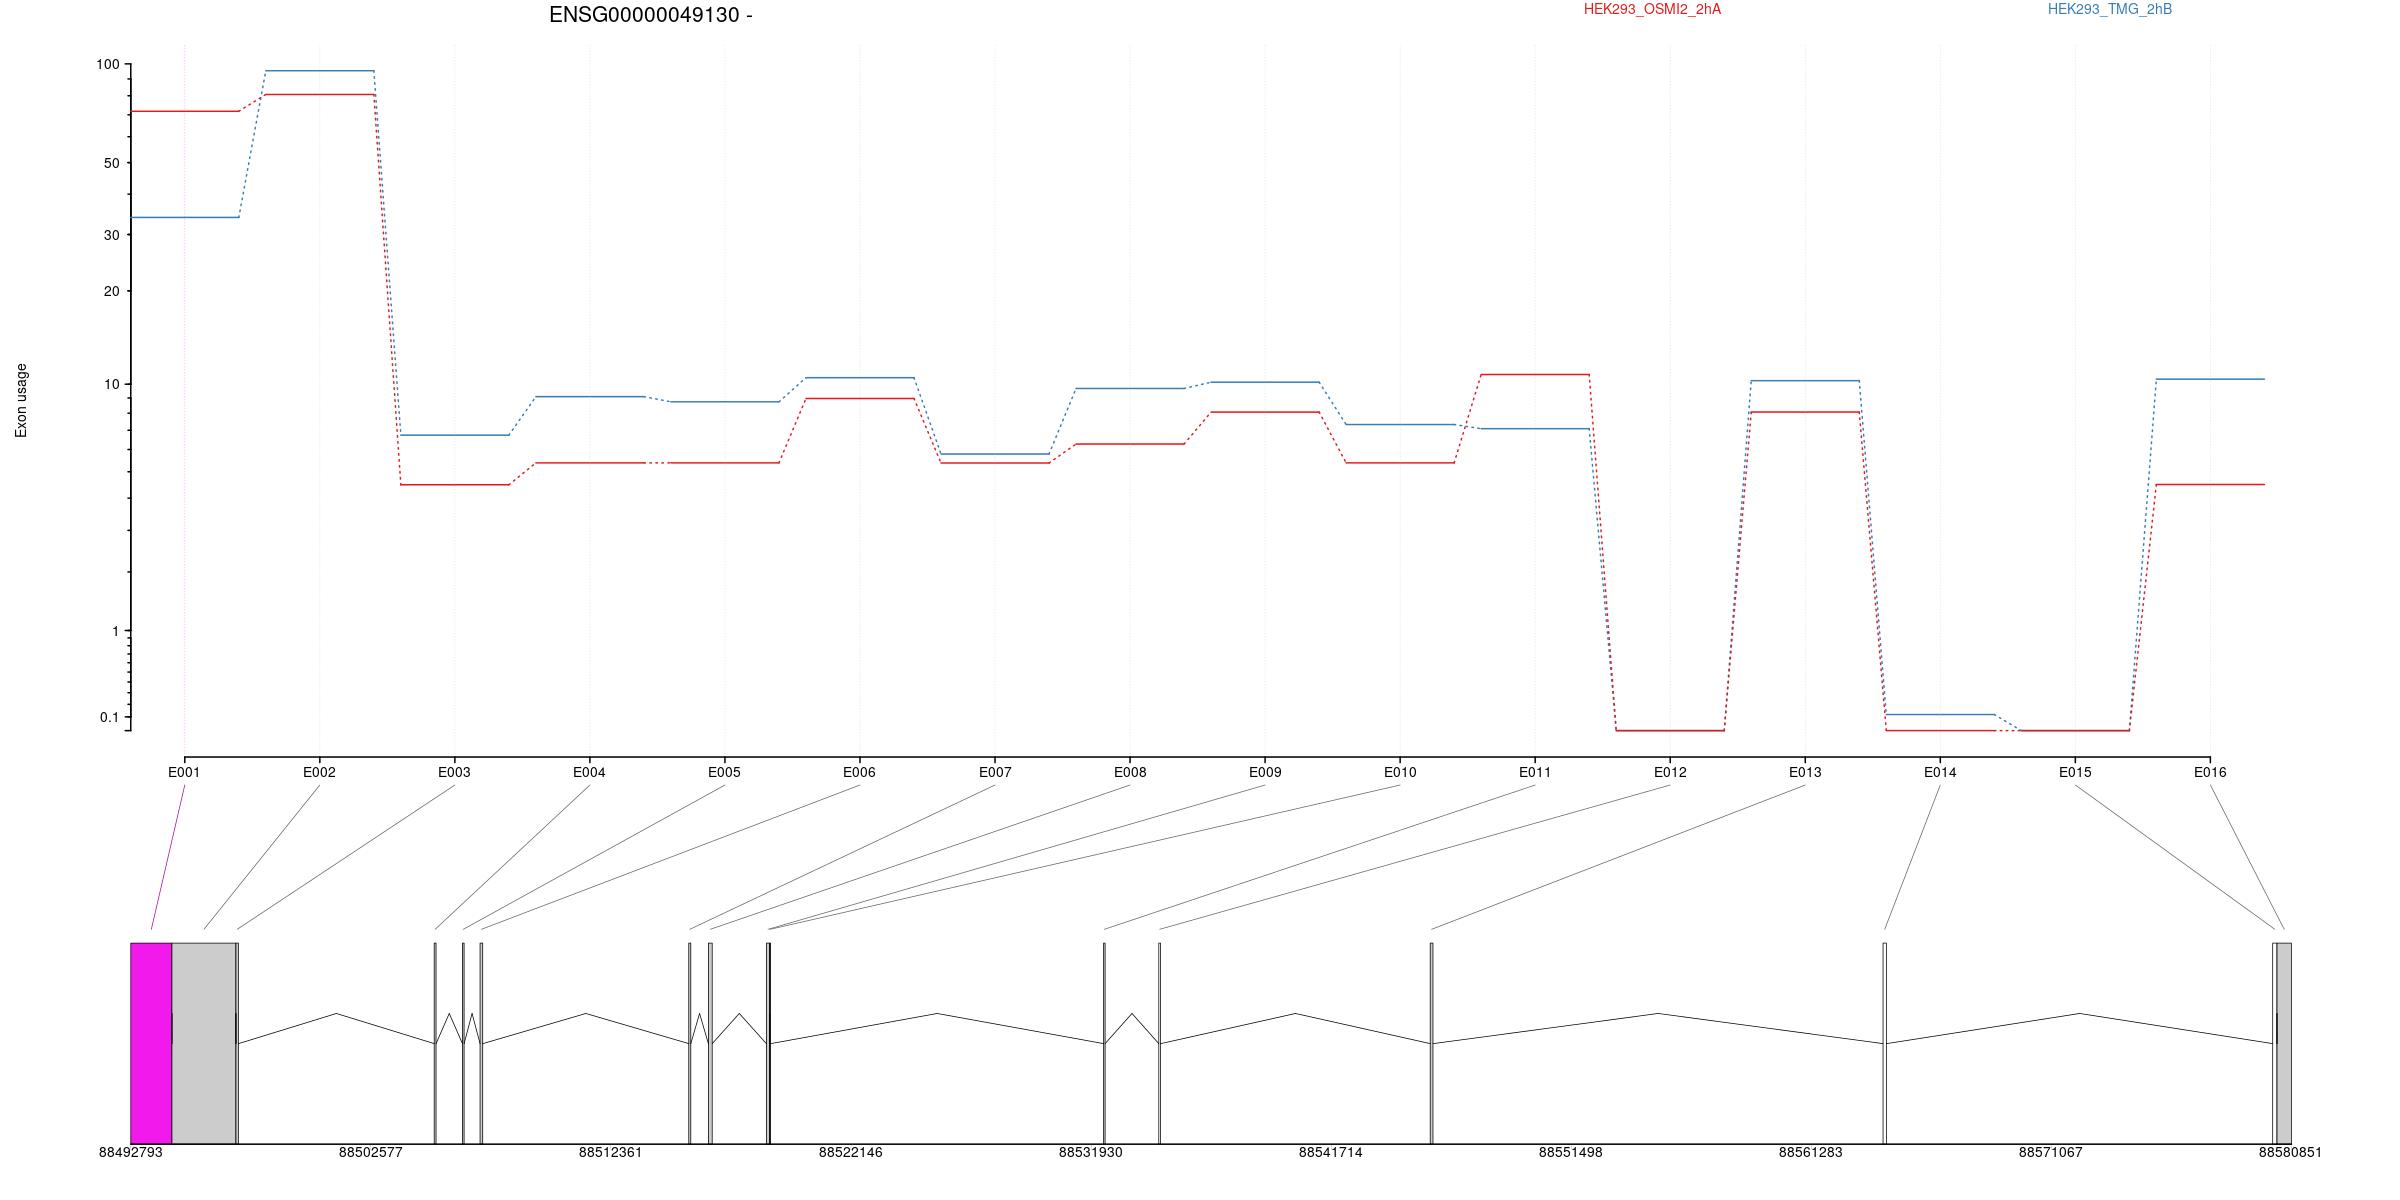Click genomic coordinate 88580851
Image resolution: width=2400 pixels, height=1200 pixels.
tap(2290, 1152)
